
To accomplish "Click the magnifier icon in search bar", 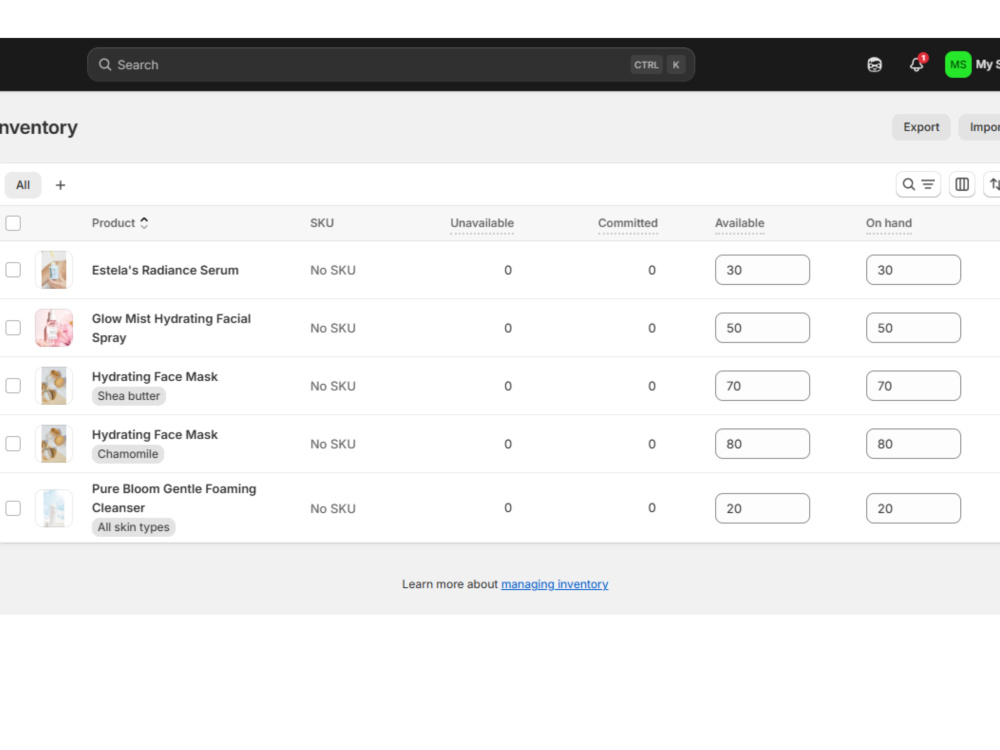I will tap(105, 64).
